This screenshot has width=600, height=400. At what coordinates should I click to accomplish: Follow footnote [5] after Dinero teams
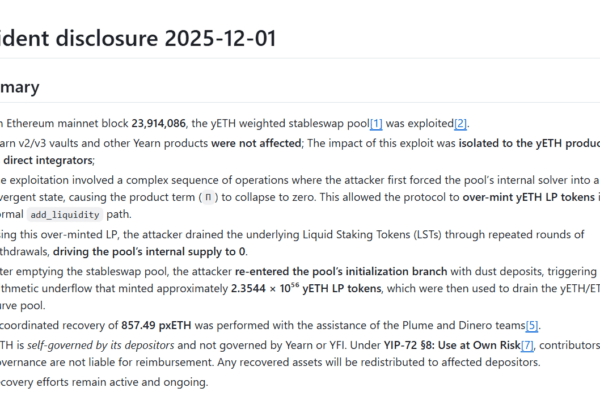532,325
